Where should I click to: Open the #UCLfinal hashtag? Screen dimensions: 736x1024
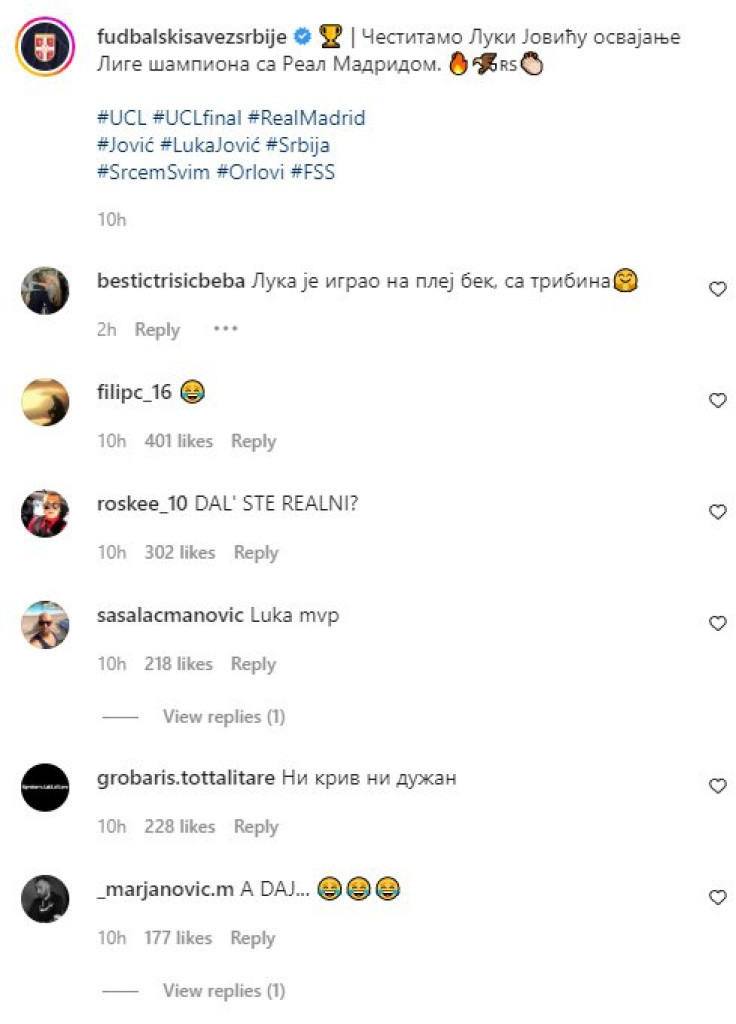tap(199, 118)
